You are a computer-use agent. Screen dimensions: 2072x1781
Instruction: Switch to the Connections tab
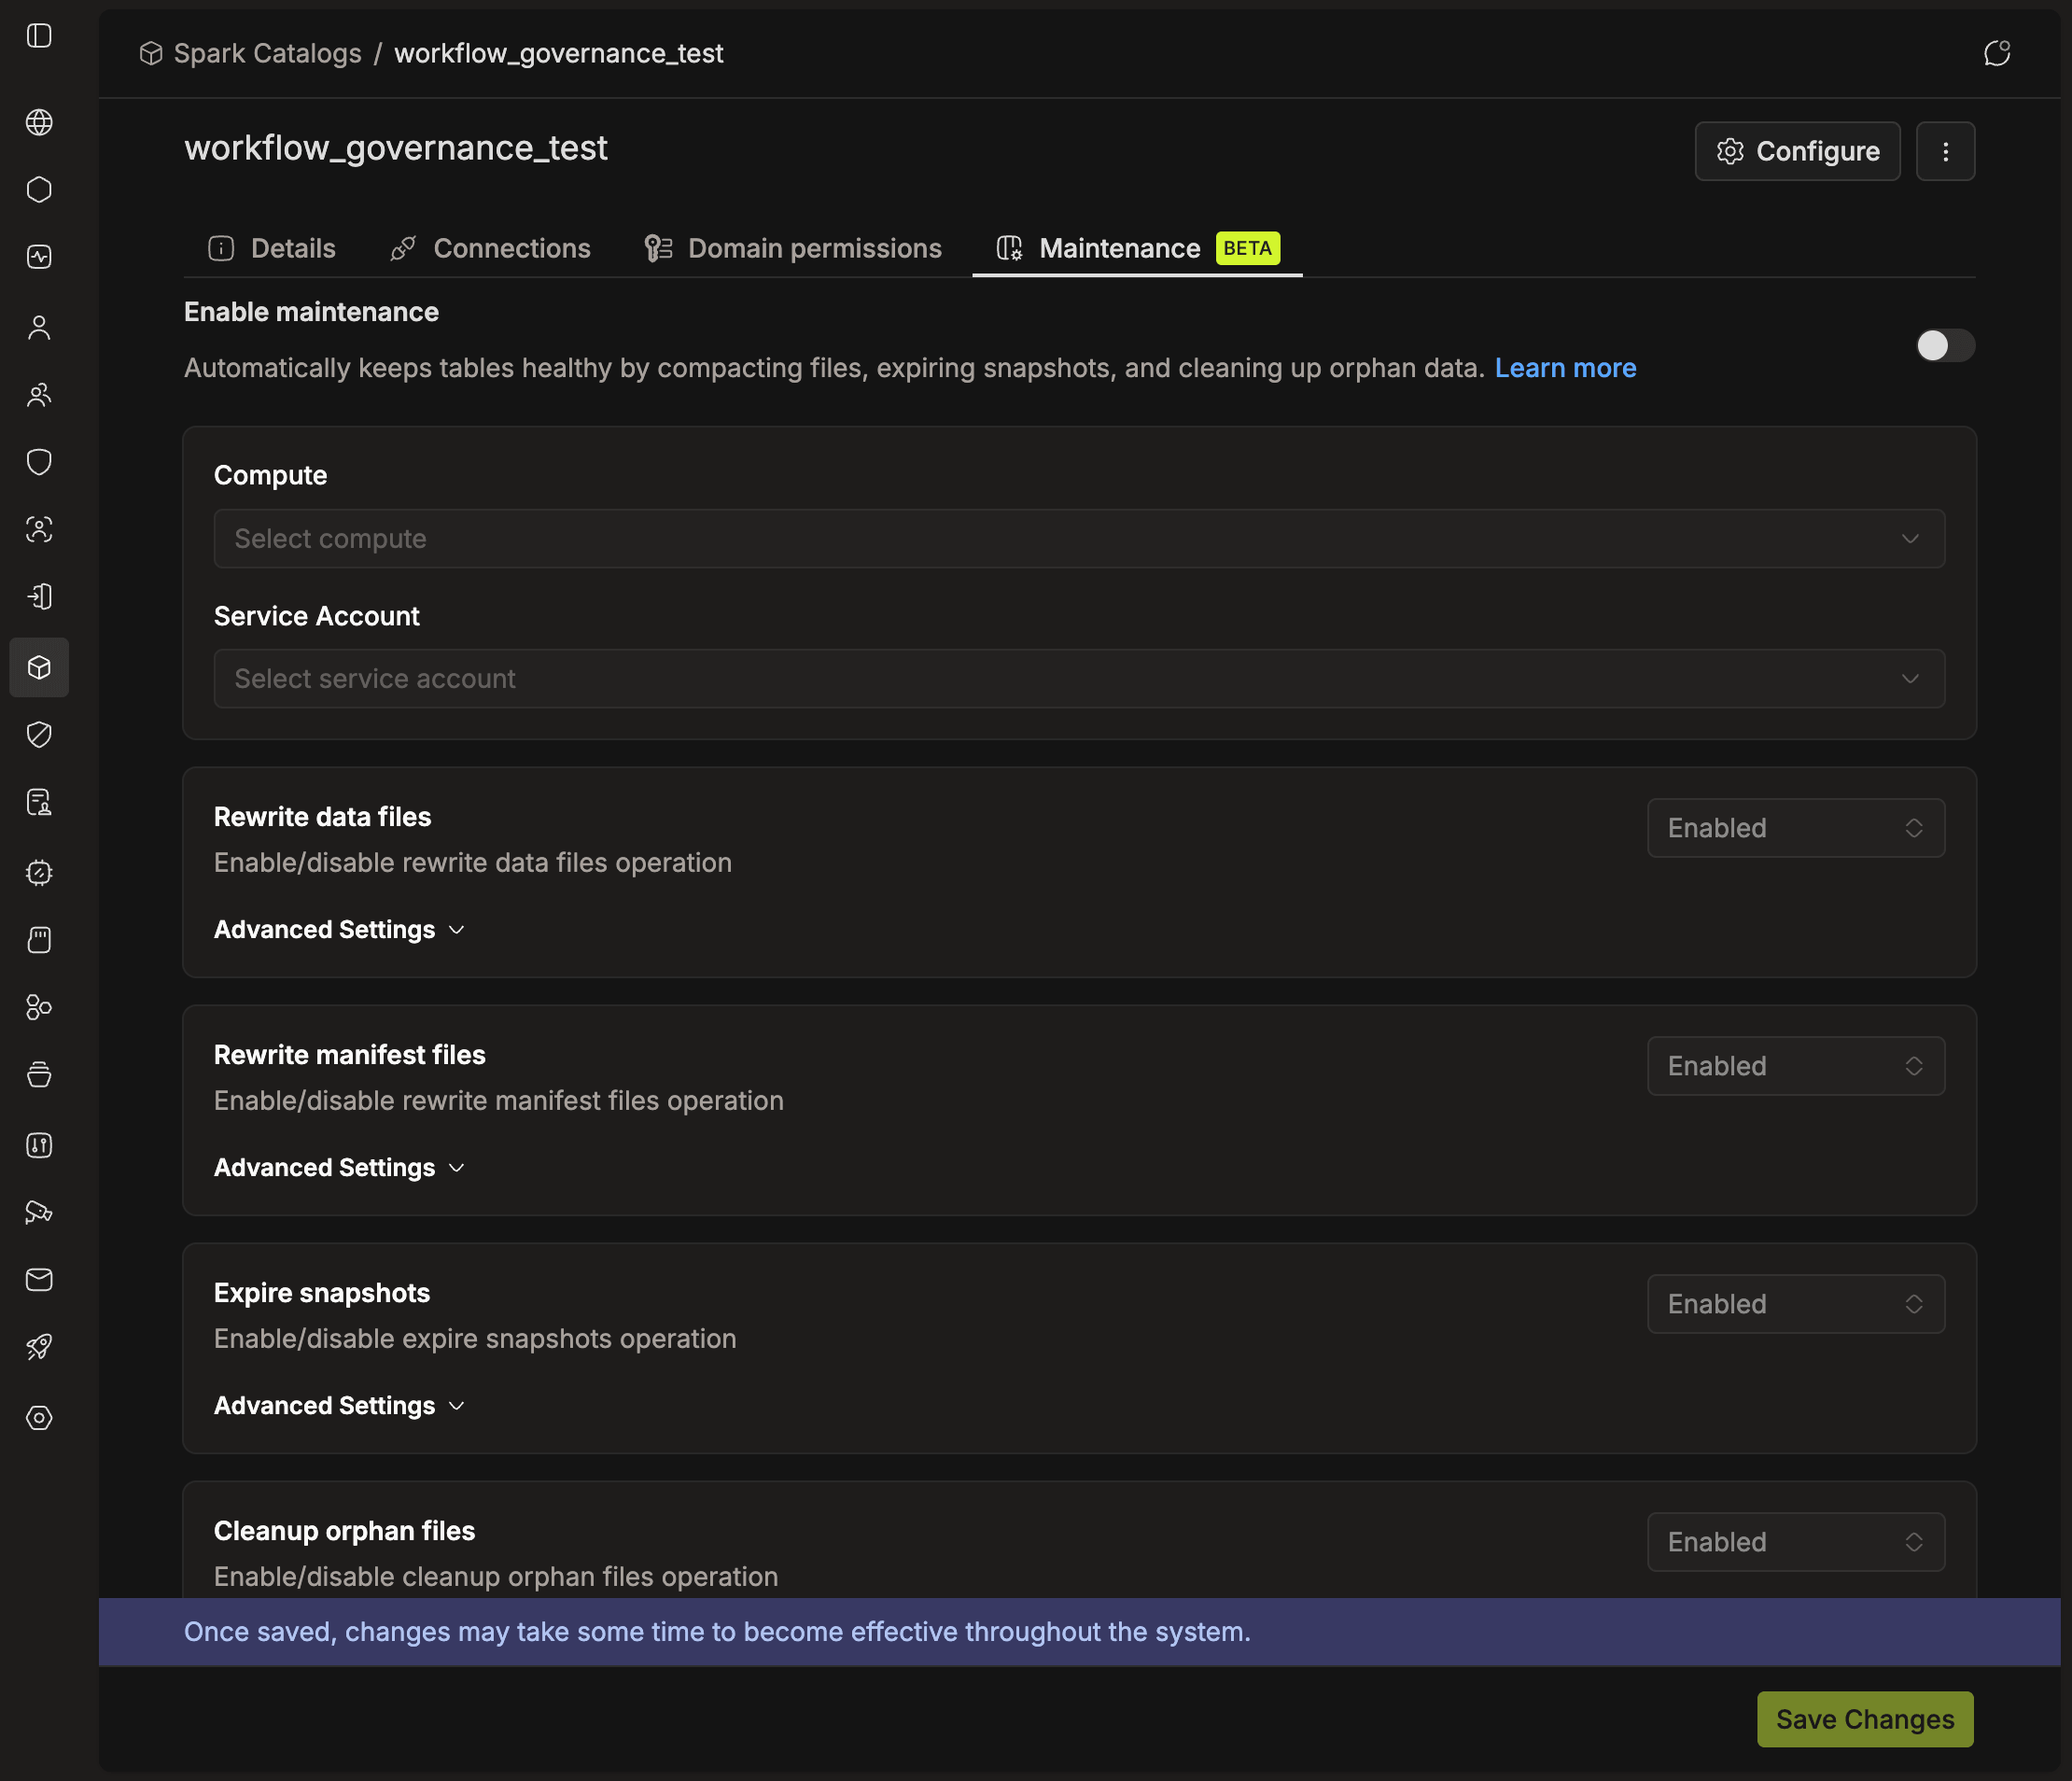tap(491, 248)
